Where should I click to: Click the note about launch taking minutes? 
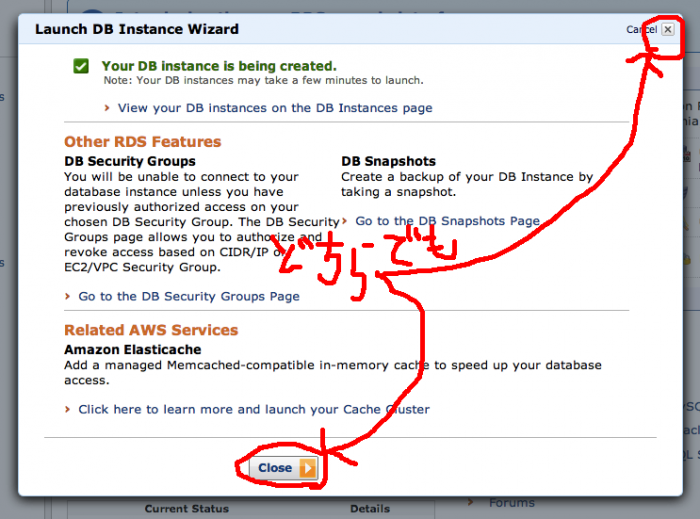(263, 80)
